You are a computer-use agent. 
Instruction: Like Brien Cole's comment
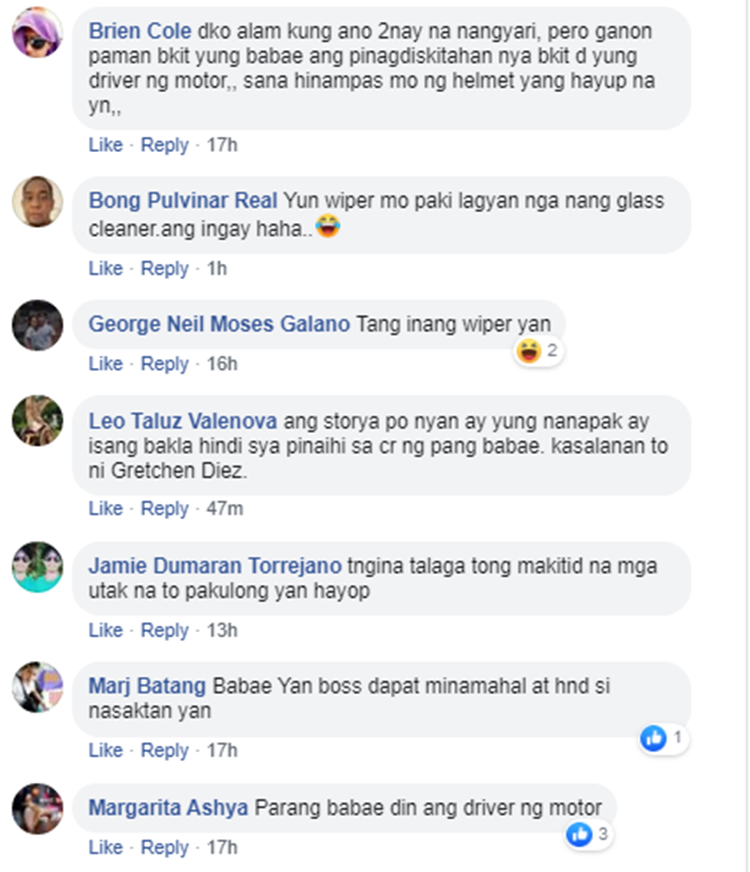[x=106, y=145]
